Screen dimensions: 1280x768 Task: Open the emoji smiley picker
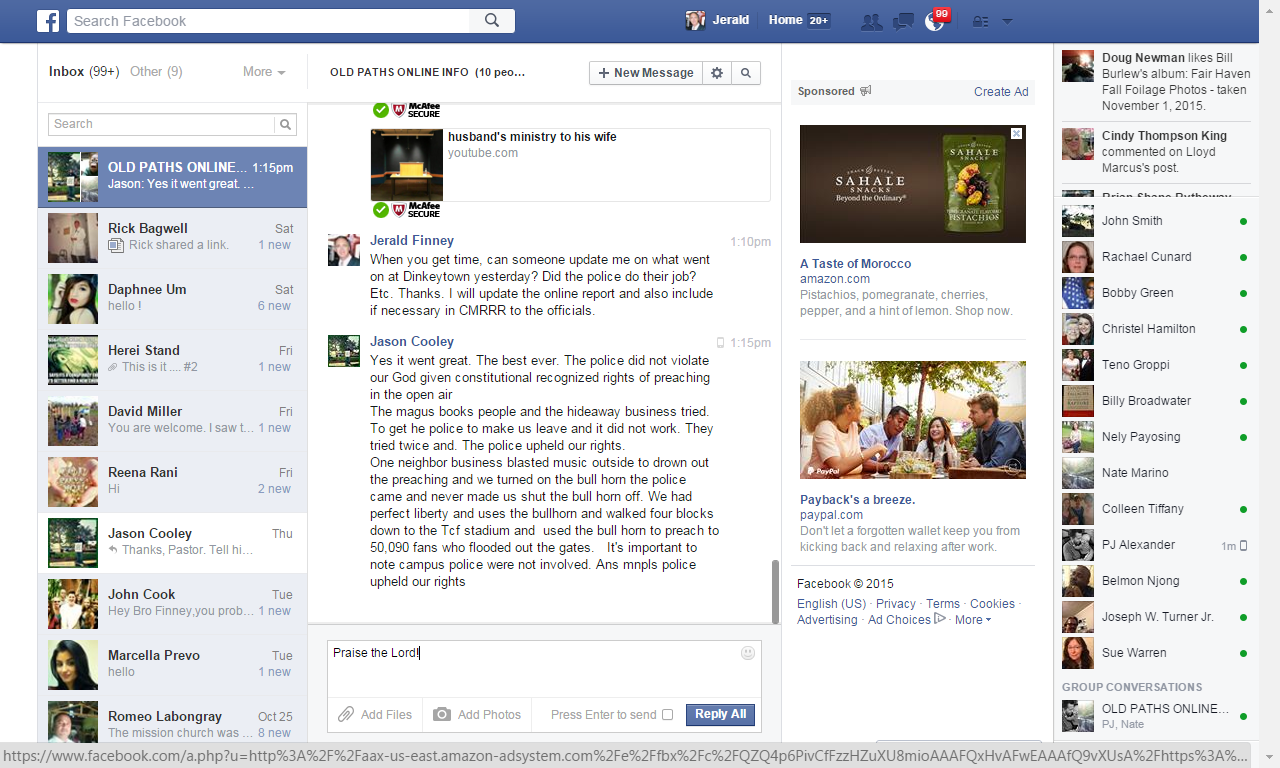(747, 653)
